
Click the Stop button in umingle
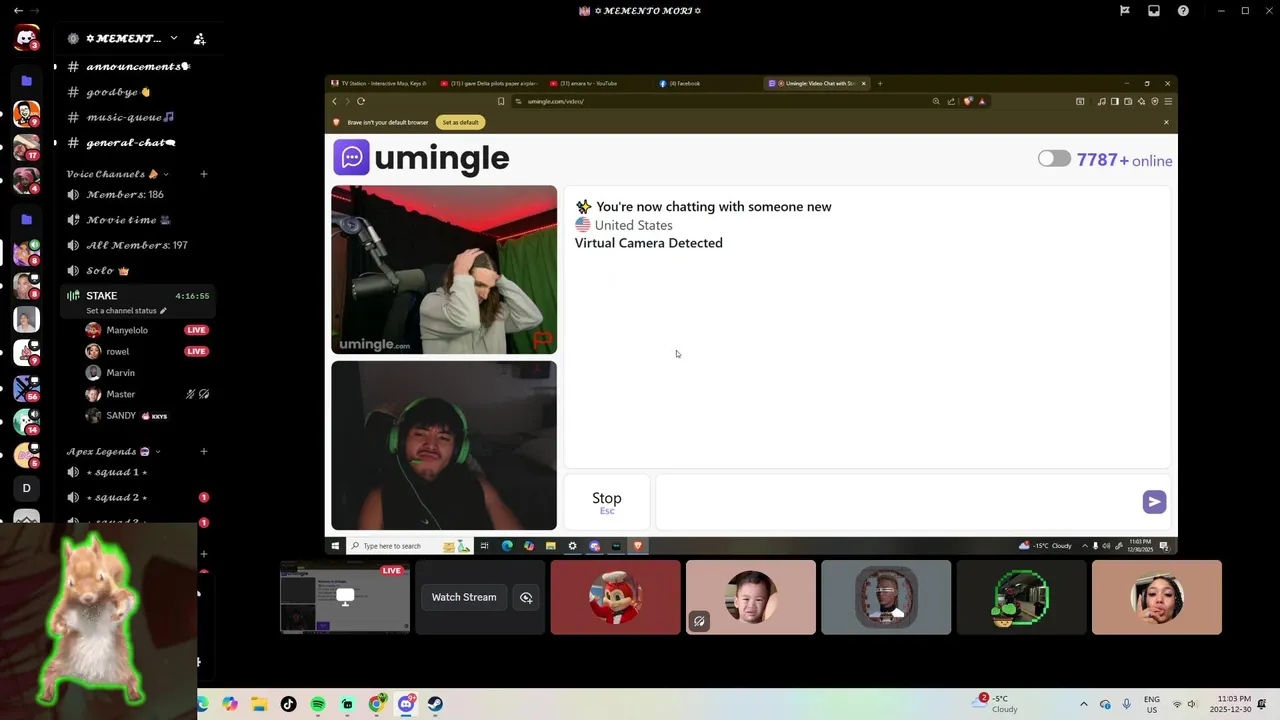pyautogui.click(x=607, y=502)
